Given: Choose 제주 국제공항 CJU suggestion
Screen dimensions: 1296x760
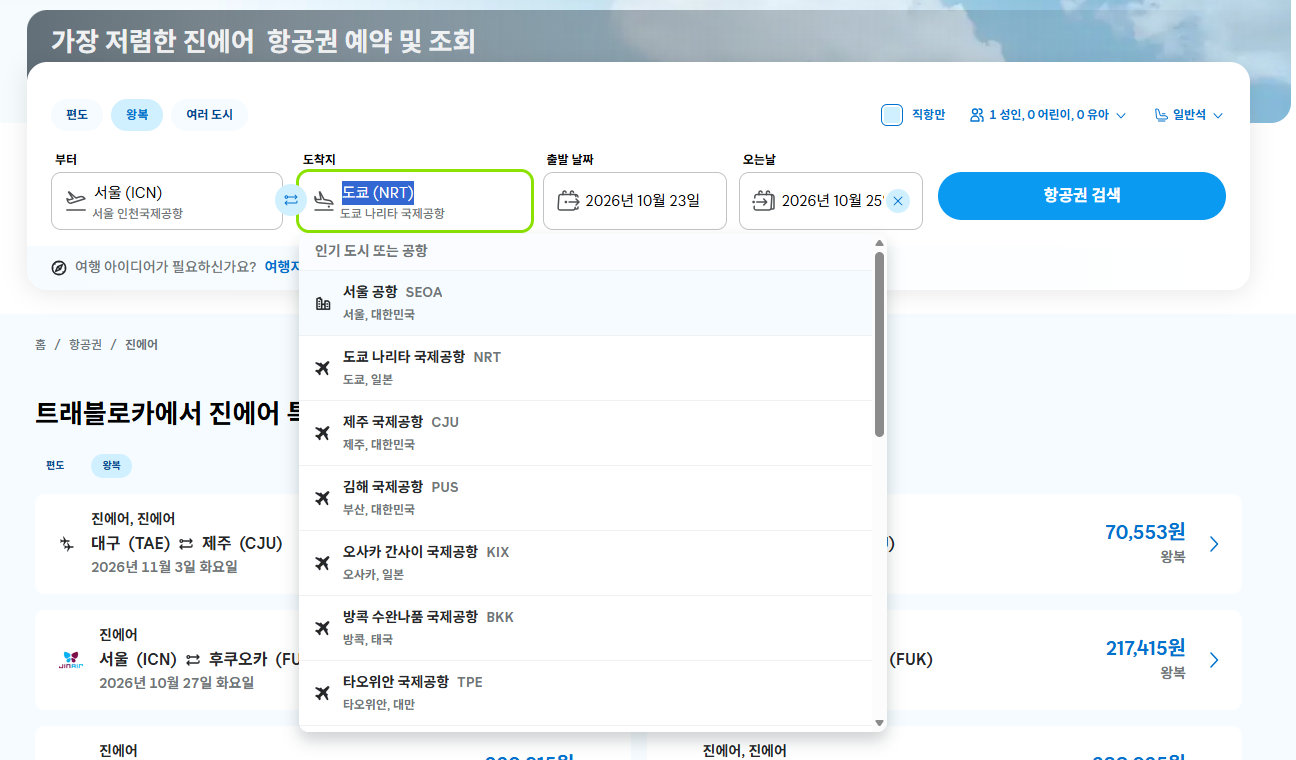Looking at the screenshot, I should pyautogui.click(x=586, y=433).
